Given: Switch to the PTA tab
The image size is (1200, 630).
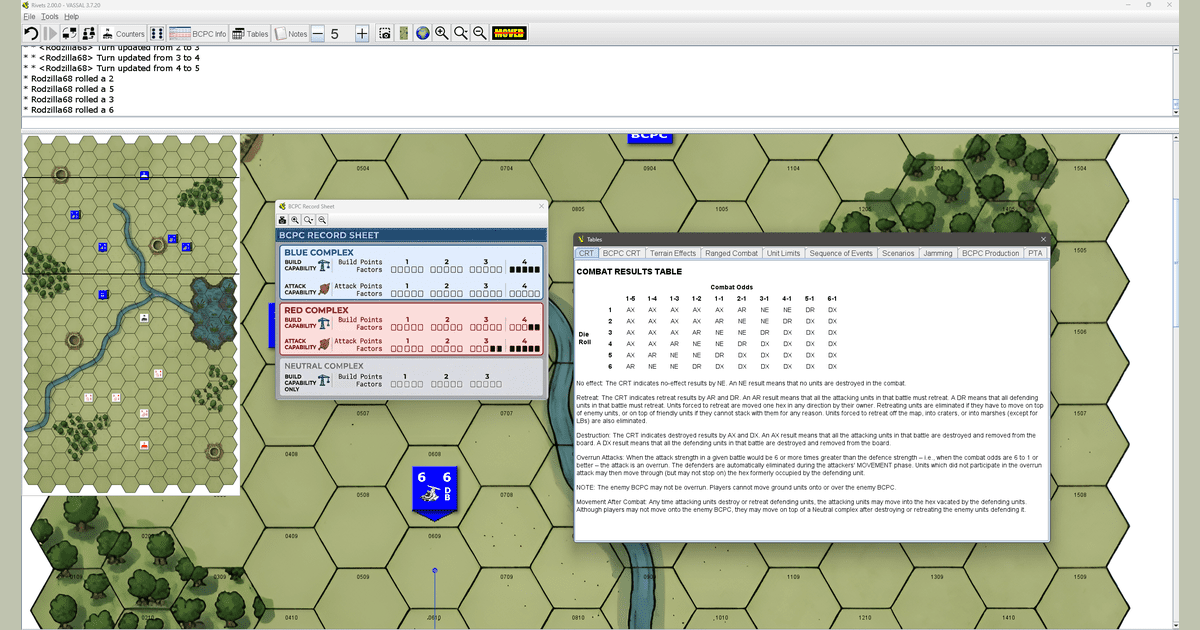Looking at the screenshot, I should 1035,253.
